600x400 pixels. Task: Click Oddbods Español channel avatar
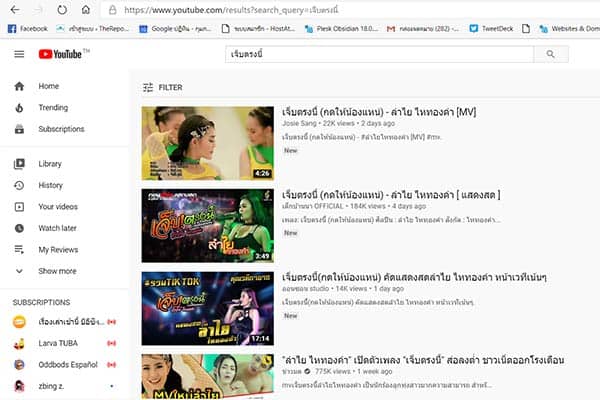tap(19, 365)
